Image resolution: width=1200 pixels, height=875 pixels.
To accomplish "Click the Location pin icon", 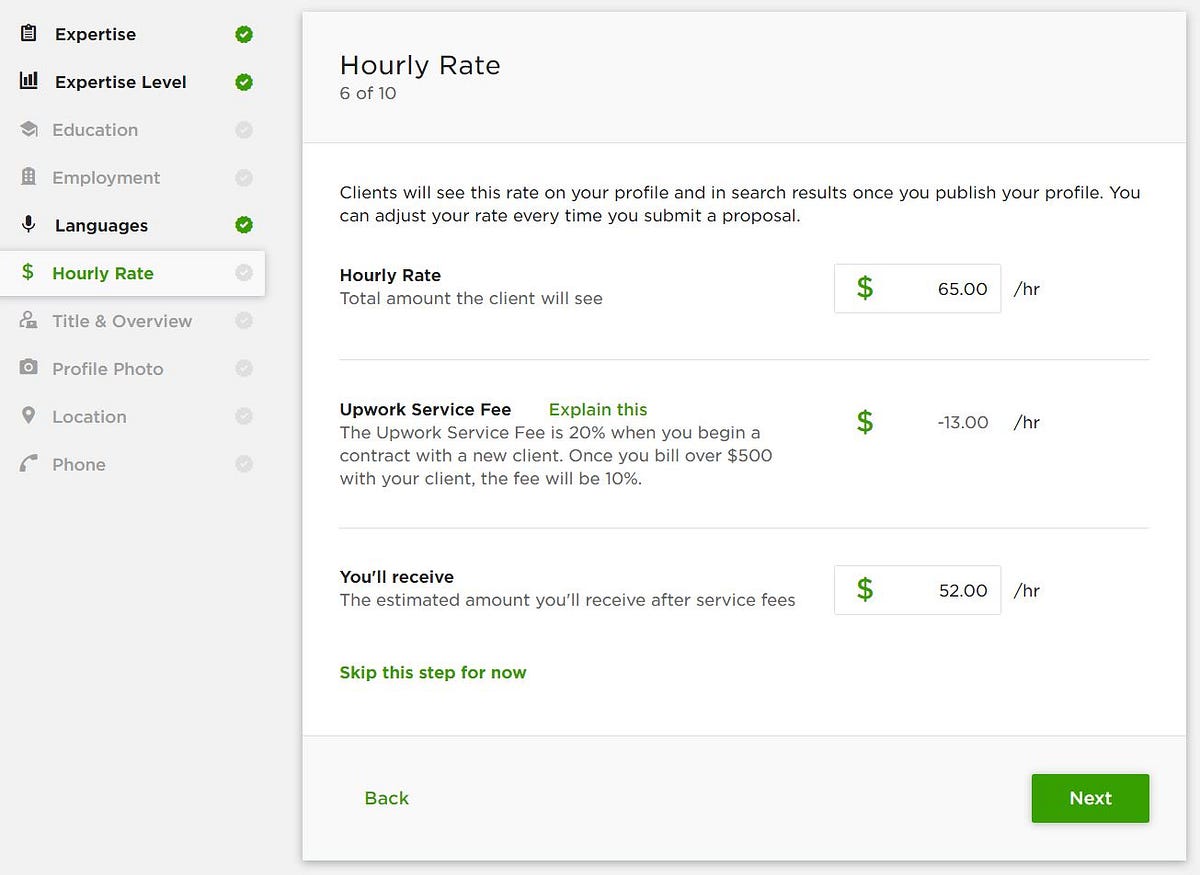I will point(28,415).
